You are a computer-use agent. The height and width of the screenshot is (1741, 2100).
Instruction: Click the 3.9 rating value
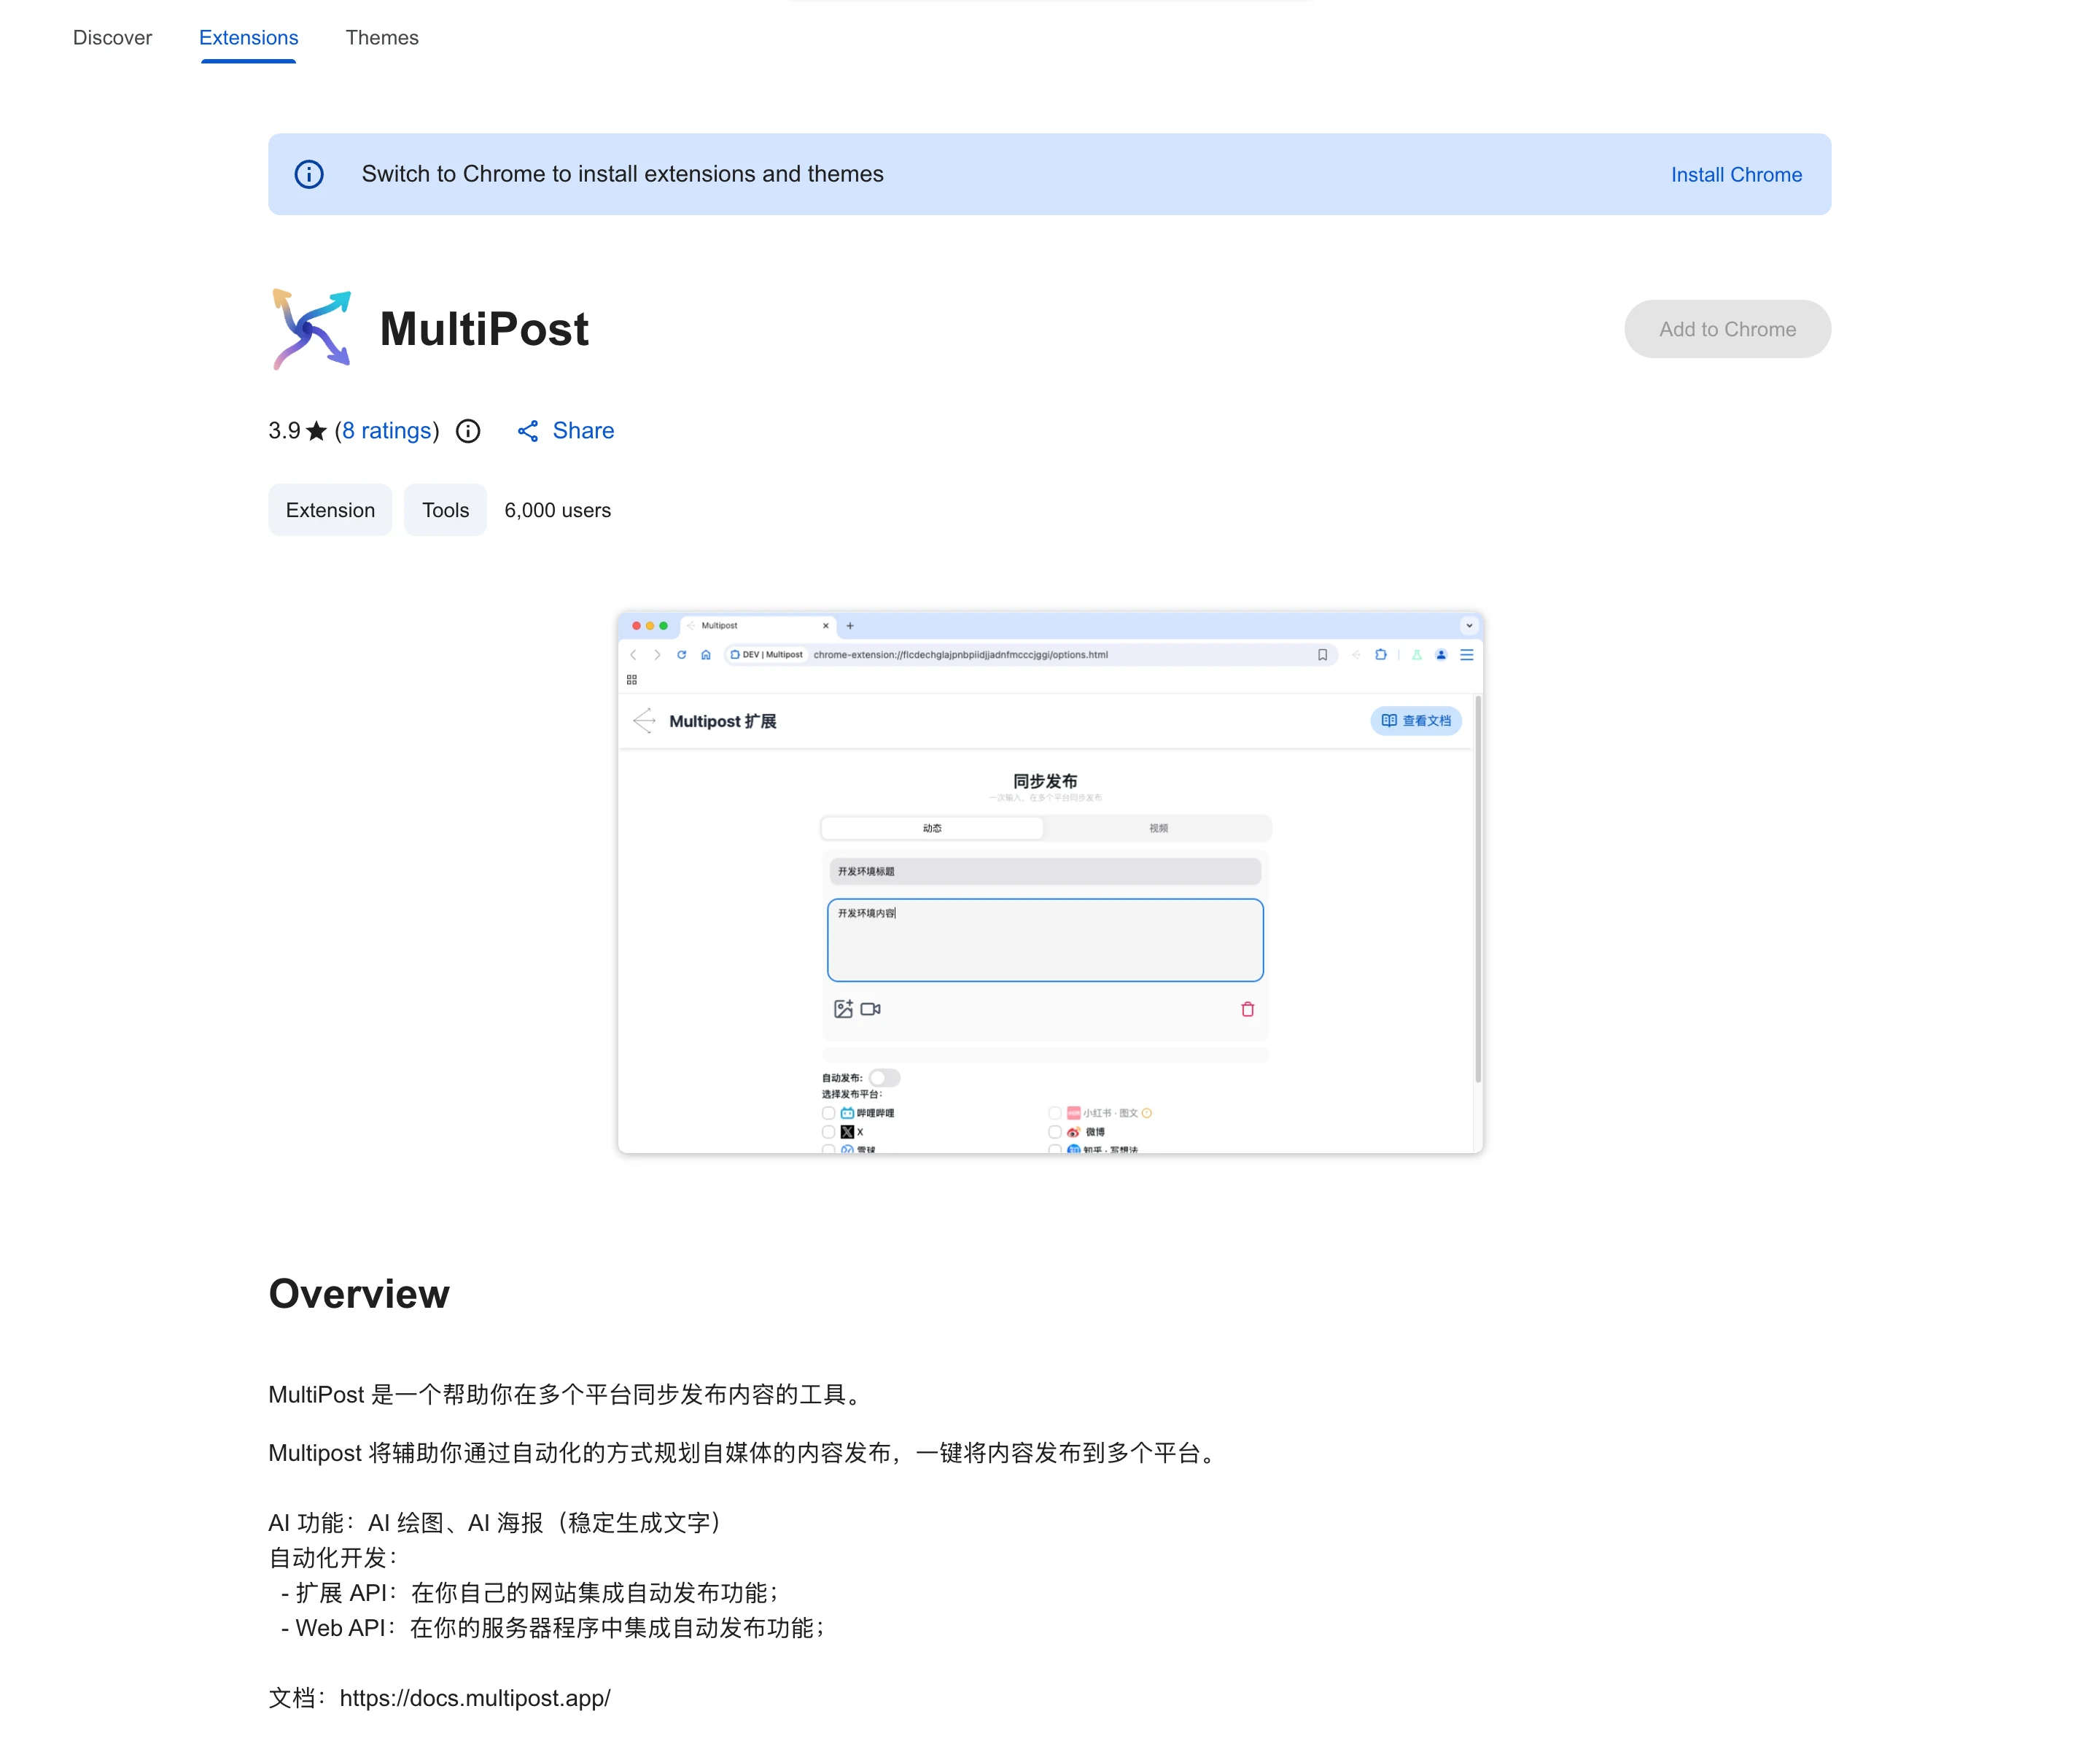[284, 431]
